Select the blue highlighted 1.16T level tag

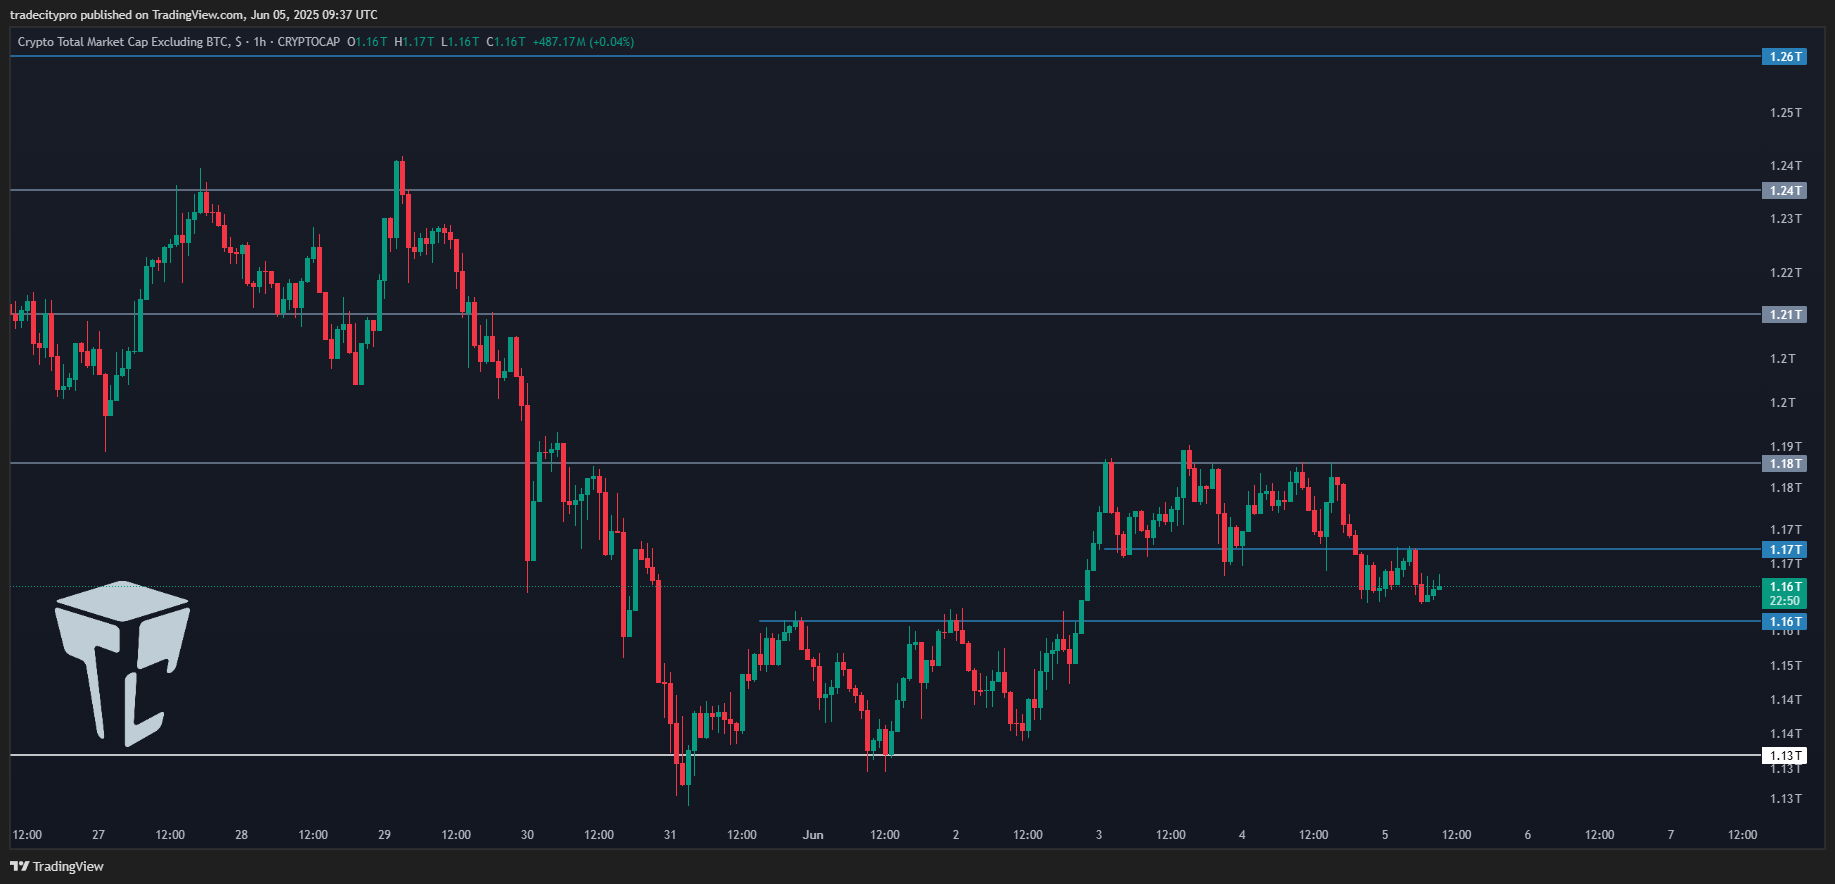click(x=1784, y=621)
